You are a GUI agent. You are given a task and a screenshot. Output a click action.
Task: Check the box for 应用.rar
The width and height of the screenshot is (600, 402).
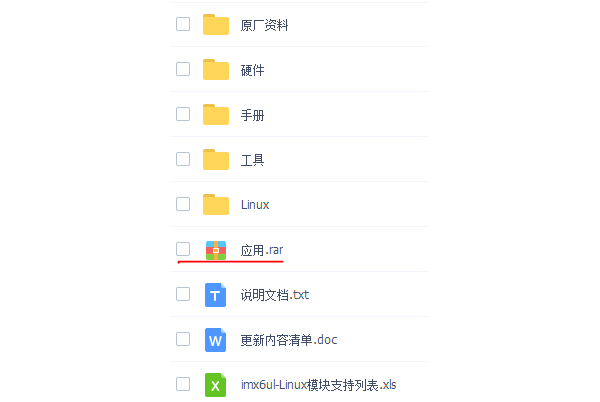pyautogui.click(x=183, y=248)
